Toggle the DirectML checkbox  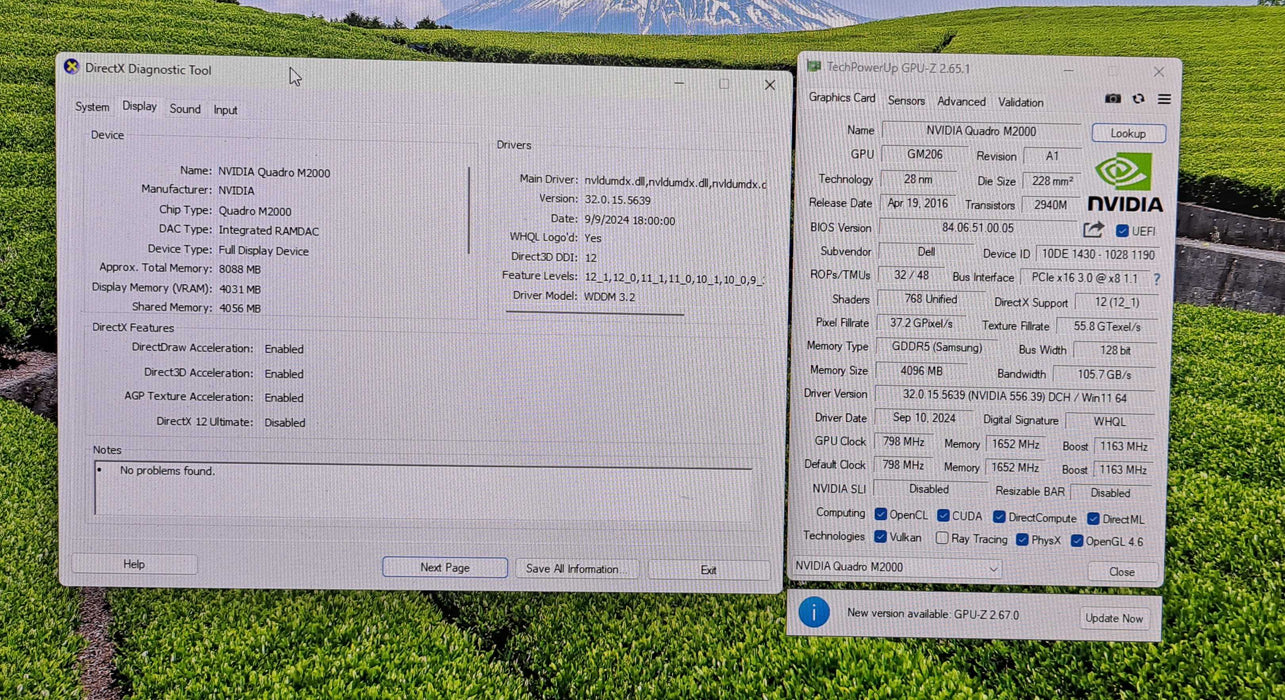1093,519
